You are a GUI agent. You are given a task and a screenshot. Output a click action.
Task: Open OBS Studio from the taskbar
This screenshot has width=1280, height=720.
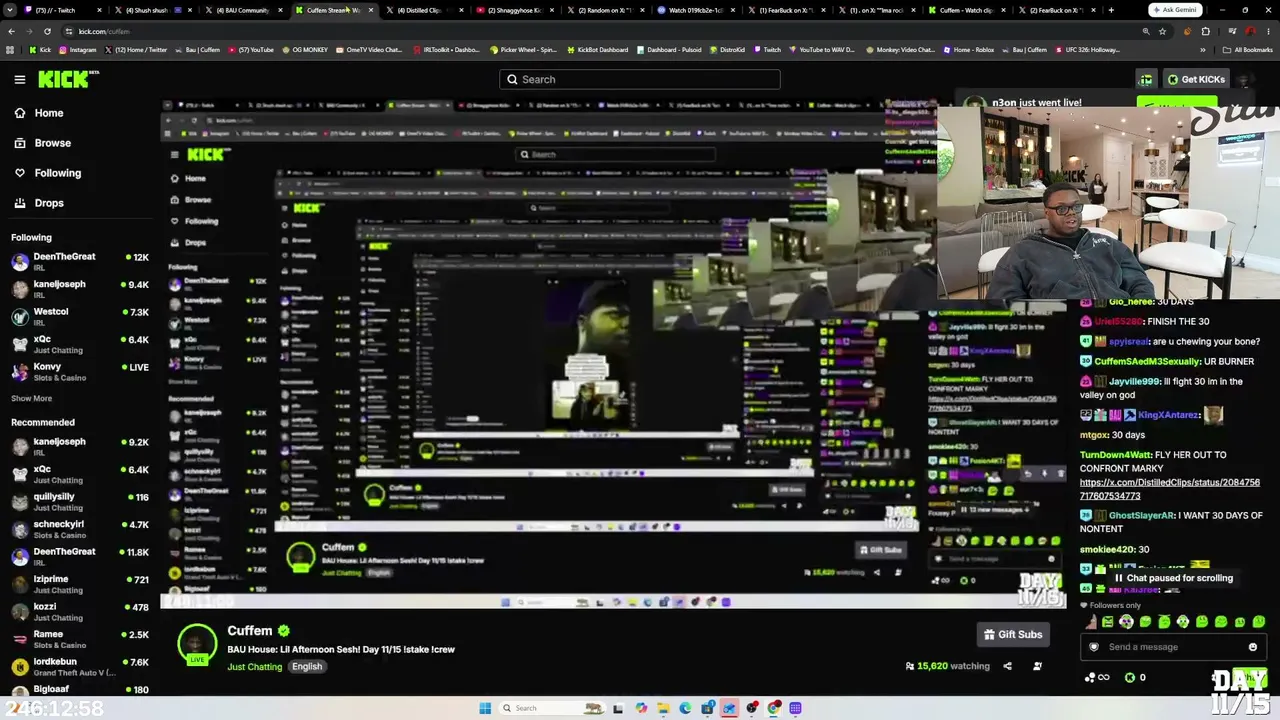point(752,708)
